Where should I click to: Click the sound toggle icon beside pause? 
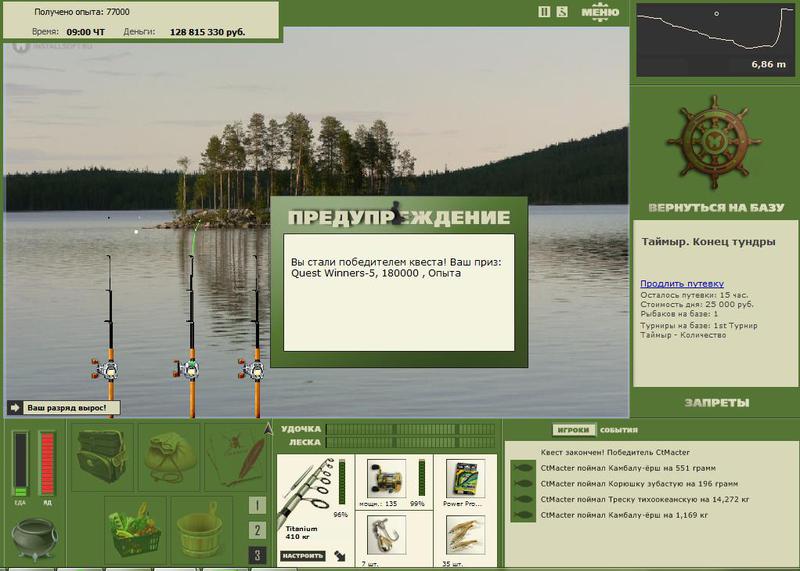562,12
